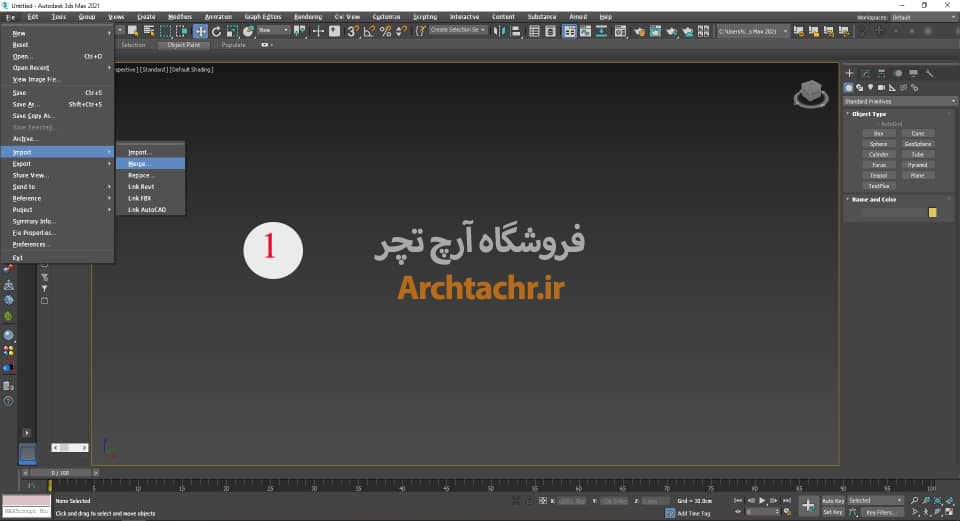Select the Select and Scale tool
Viewport: 960px width, 521px height.
(x=232, y=31)
